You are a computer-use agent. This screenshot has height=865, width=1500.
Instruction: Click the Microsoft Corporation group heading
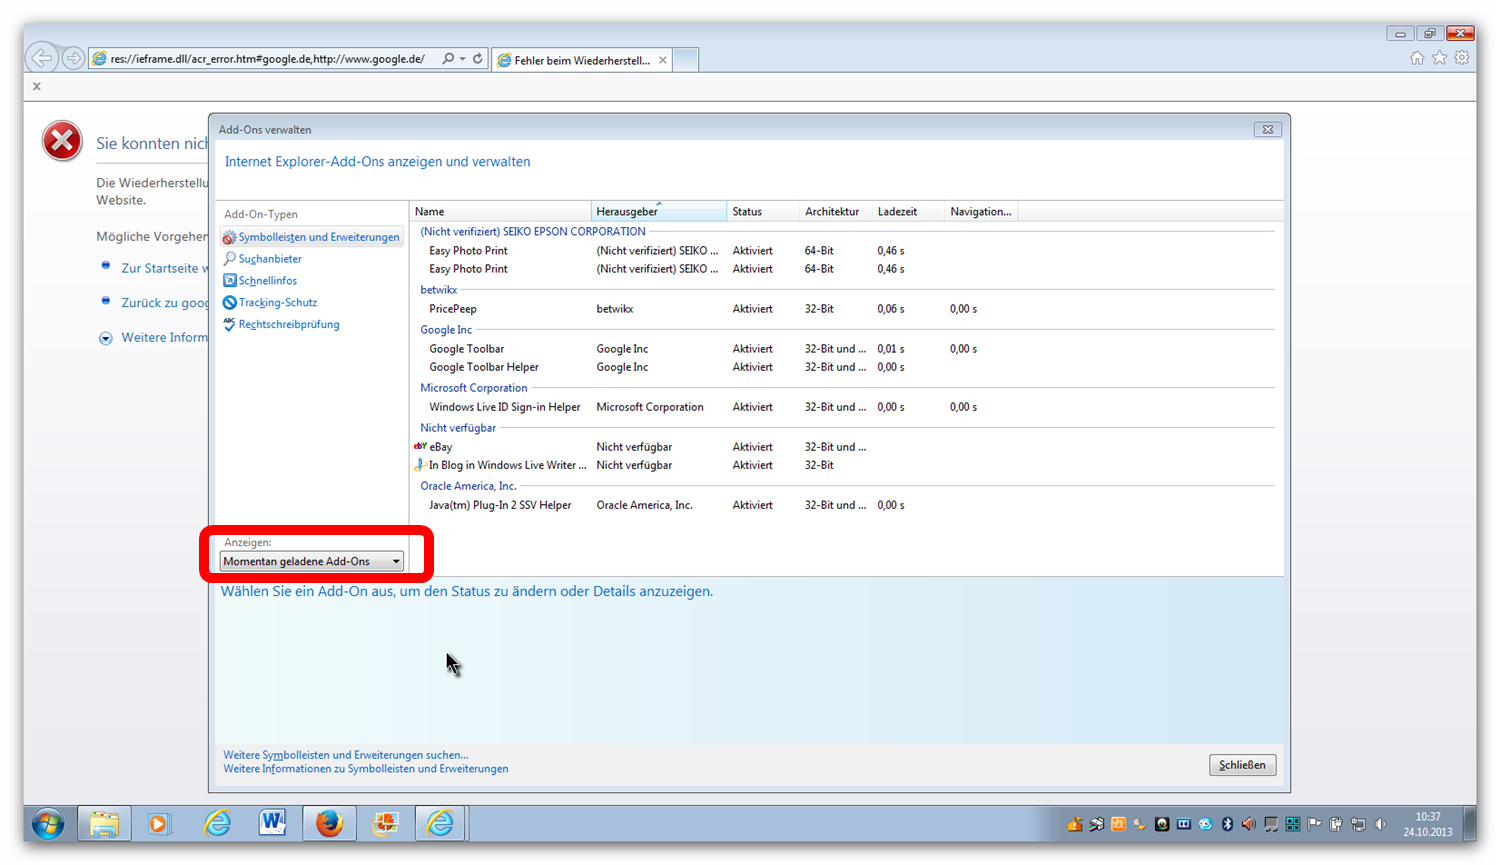click(x=473, y=388)
